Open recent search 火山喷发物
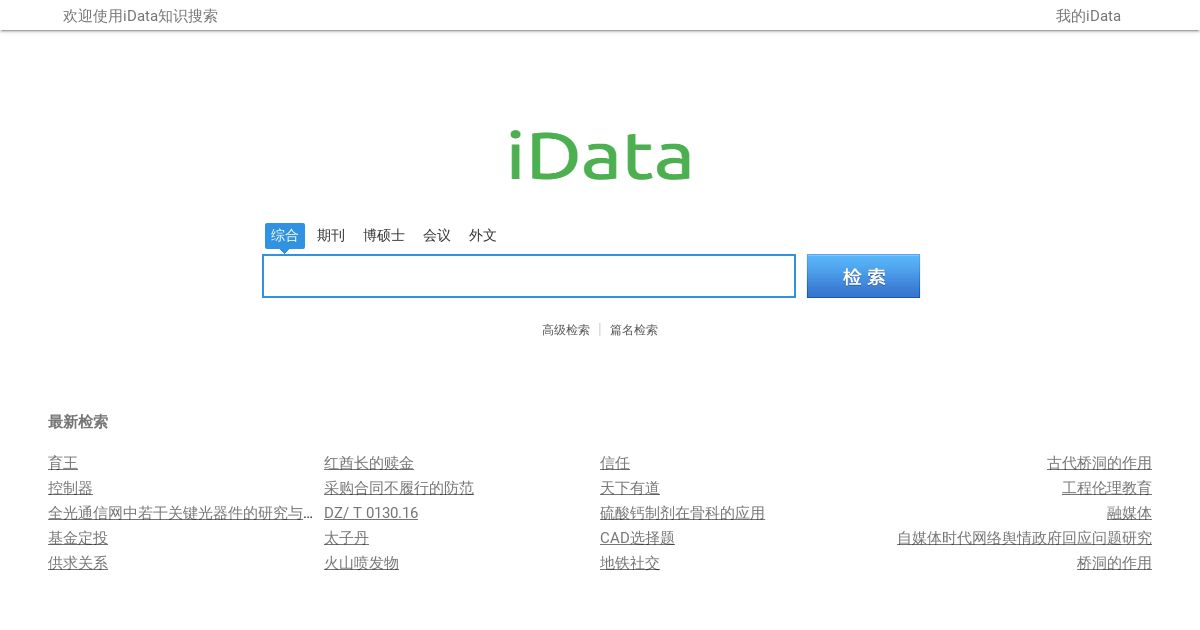 pos(361,563)
